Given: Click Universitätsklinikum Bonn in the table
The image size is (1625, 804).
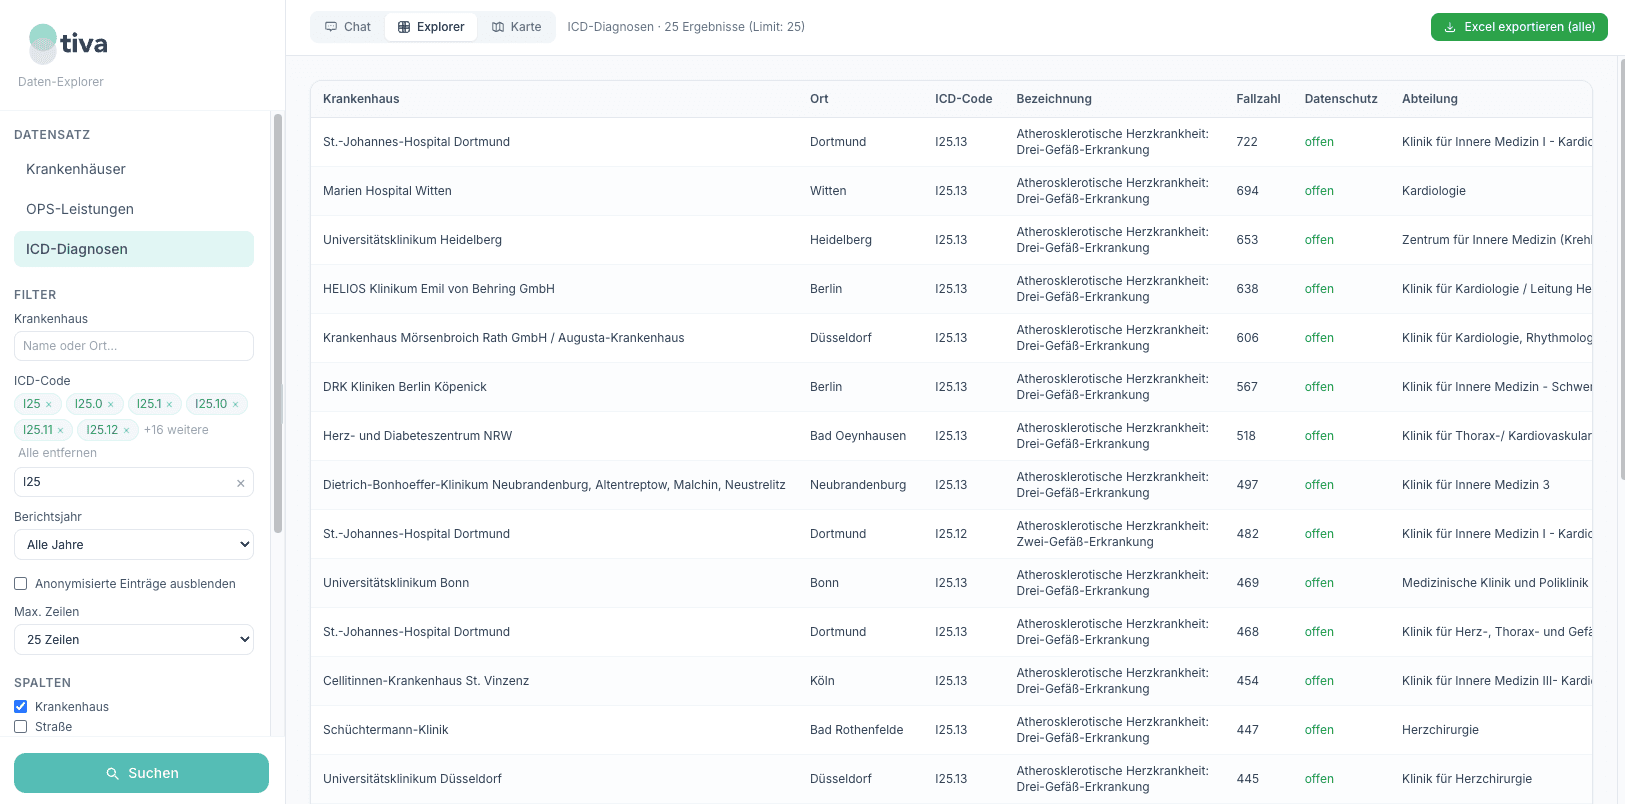Looking at the screenshot, I should point(396,583).
